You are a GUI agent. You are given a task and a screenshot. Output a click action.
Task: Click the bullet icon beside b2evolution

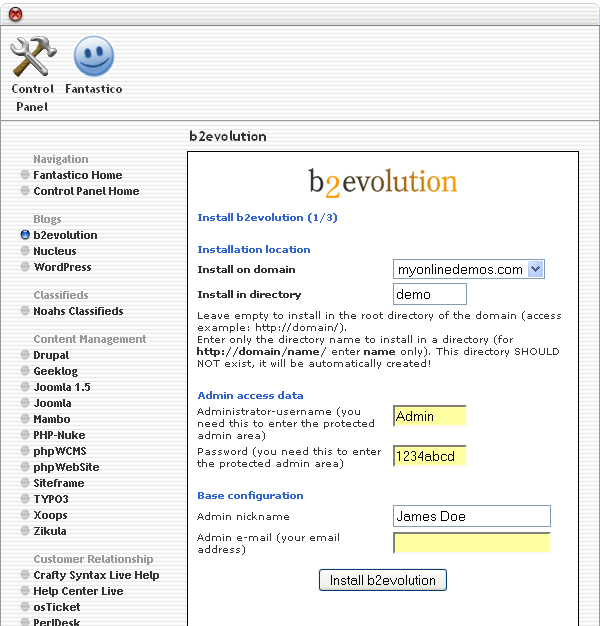coord(25,235)
